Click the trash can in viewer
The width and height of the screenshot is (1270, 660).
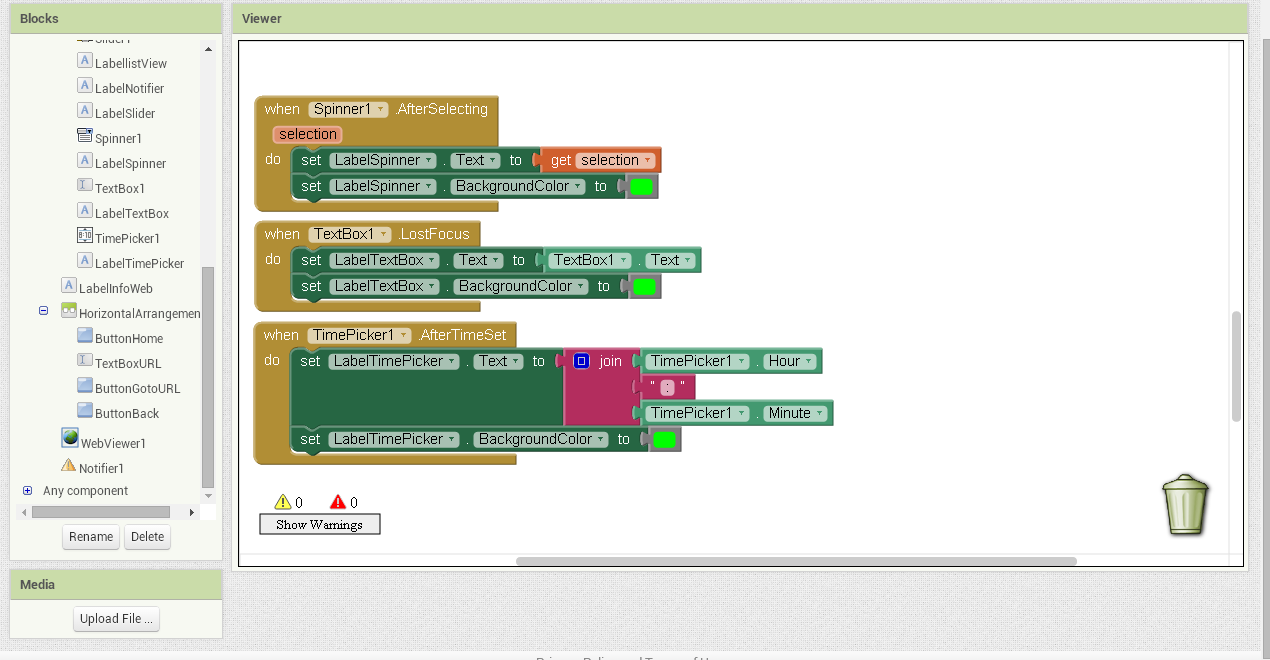pos(1186,505)
